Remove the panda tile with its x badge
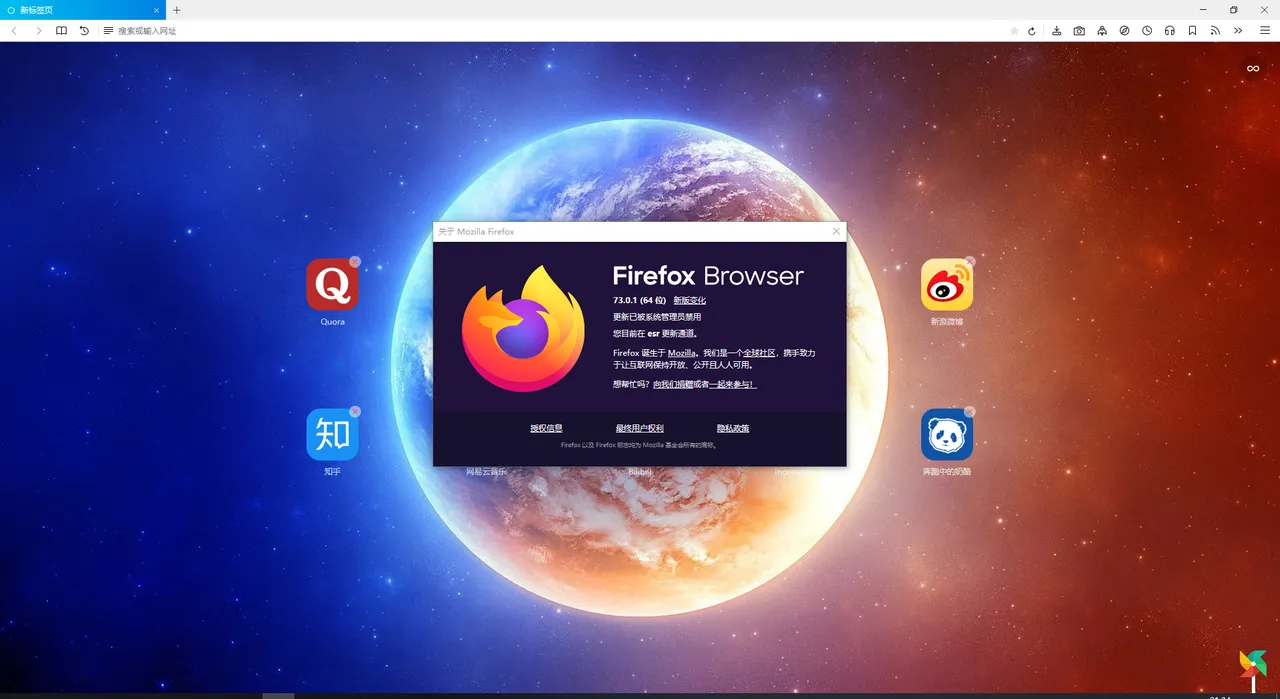This screenshot has width=1280, height=699. 969,411
